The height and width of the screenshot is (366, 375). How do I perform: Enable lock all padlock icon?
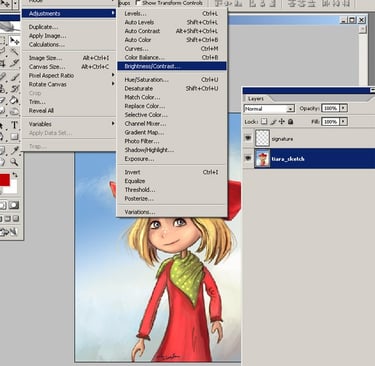coord(290,122)
